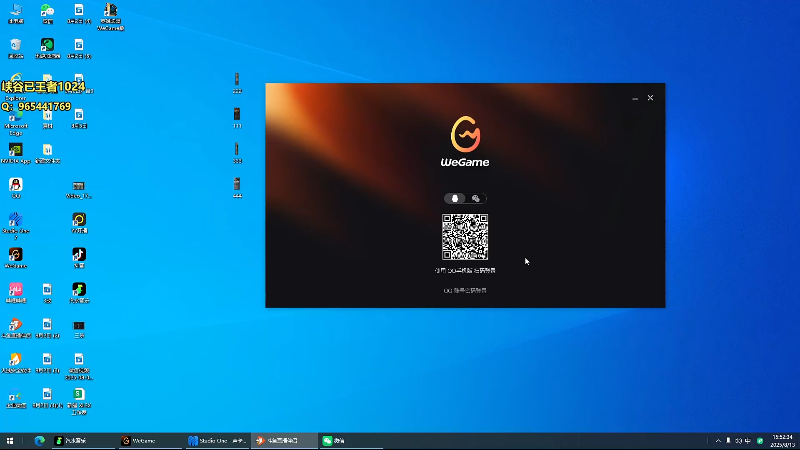800x450 pixels.
Task: Close the WeGame login window
Action: [651, 98]
